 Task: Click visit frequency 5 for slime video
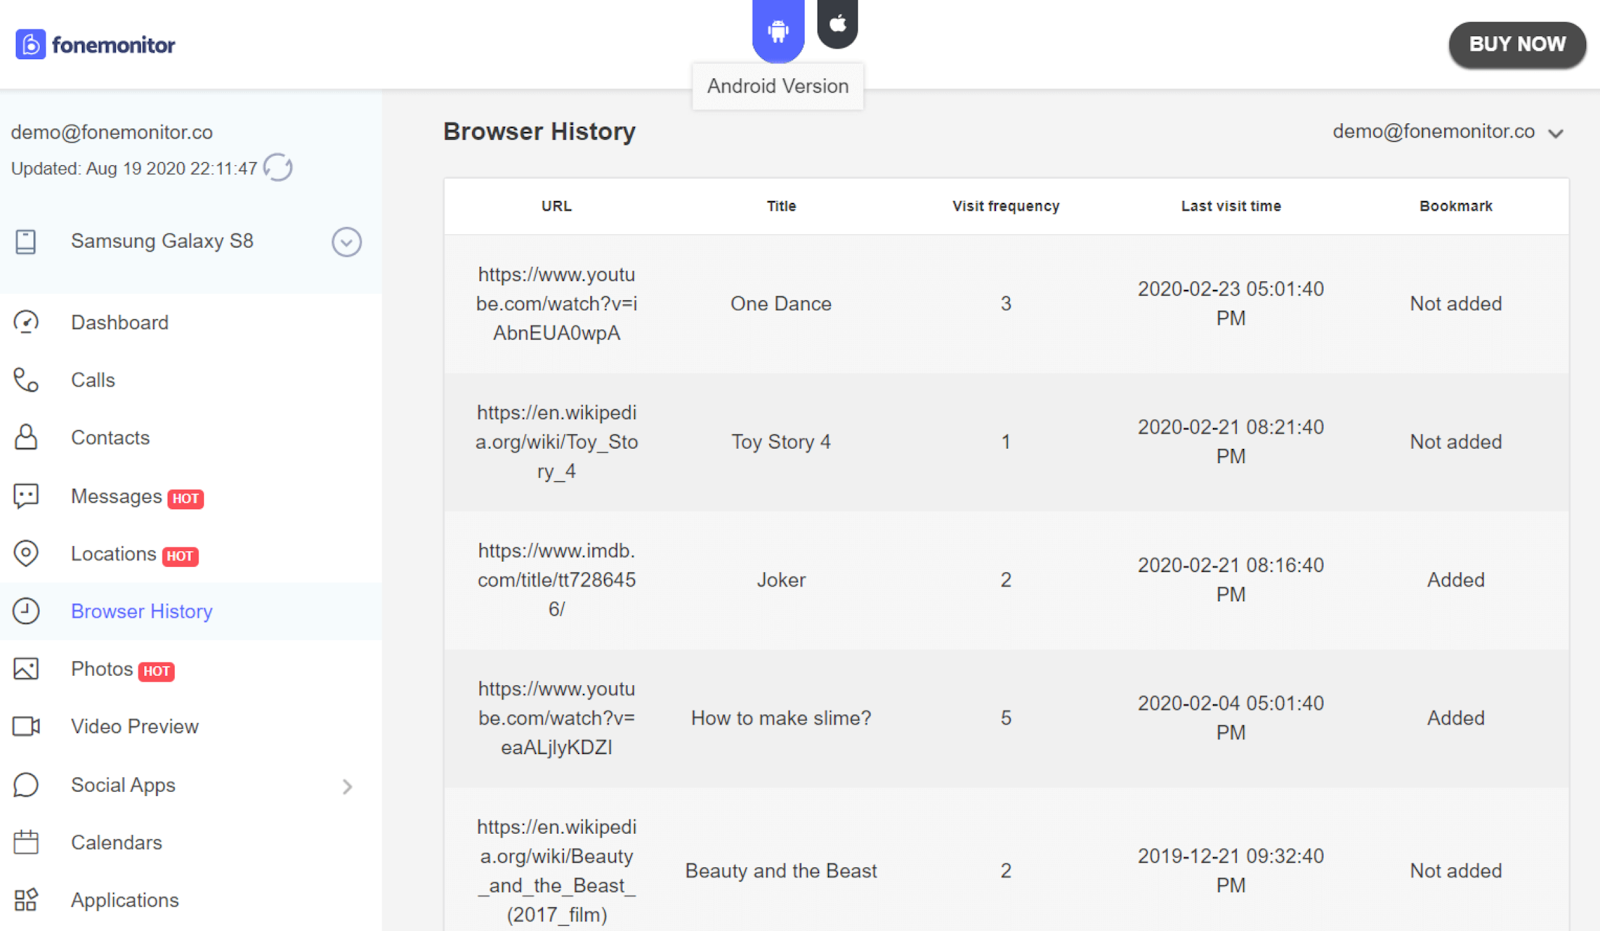click(1006, 717)
